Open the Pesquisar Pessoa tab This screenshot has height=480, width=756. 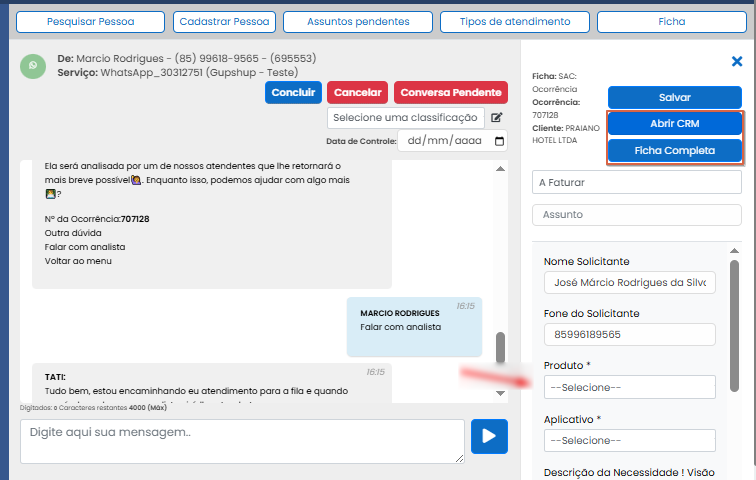(90, 21)
